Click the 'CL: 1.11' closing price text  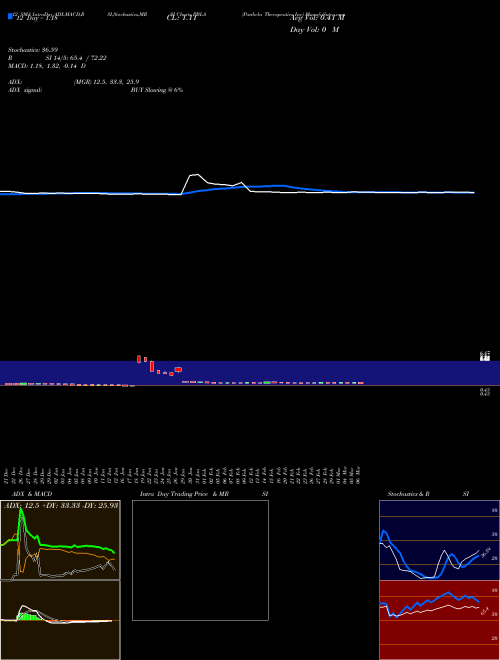click(x=181, y=18)
